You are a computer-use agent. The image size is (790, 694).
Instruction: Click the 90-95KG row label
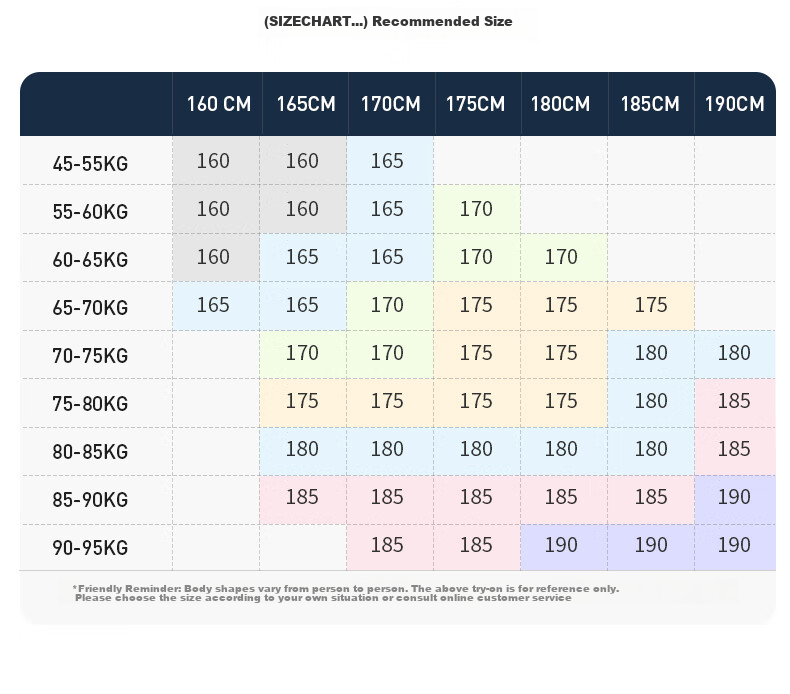90,548
